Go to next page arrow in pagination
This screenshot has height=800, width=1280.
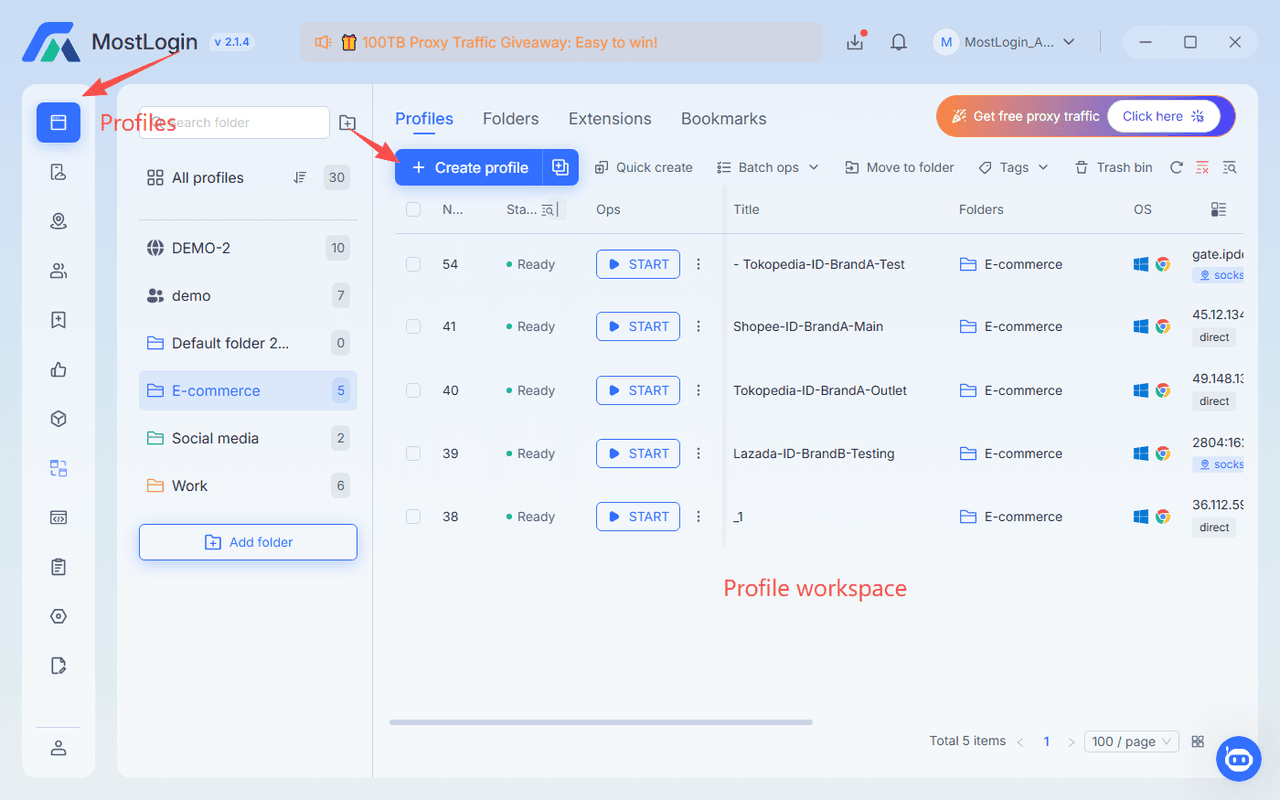(1071, 742)
